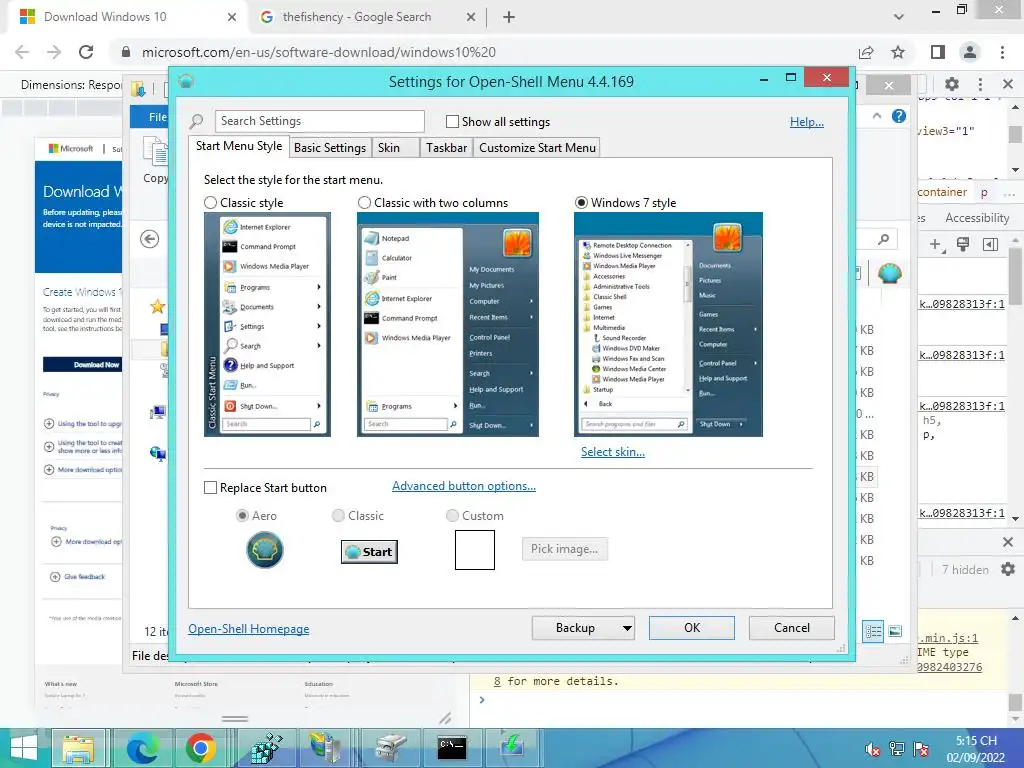This screenshot has height=768, width=1024.
Task: Reload the page in Chrome
Action: [x=86, y=52]
